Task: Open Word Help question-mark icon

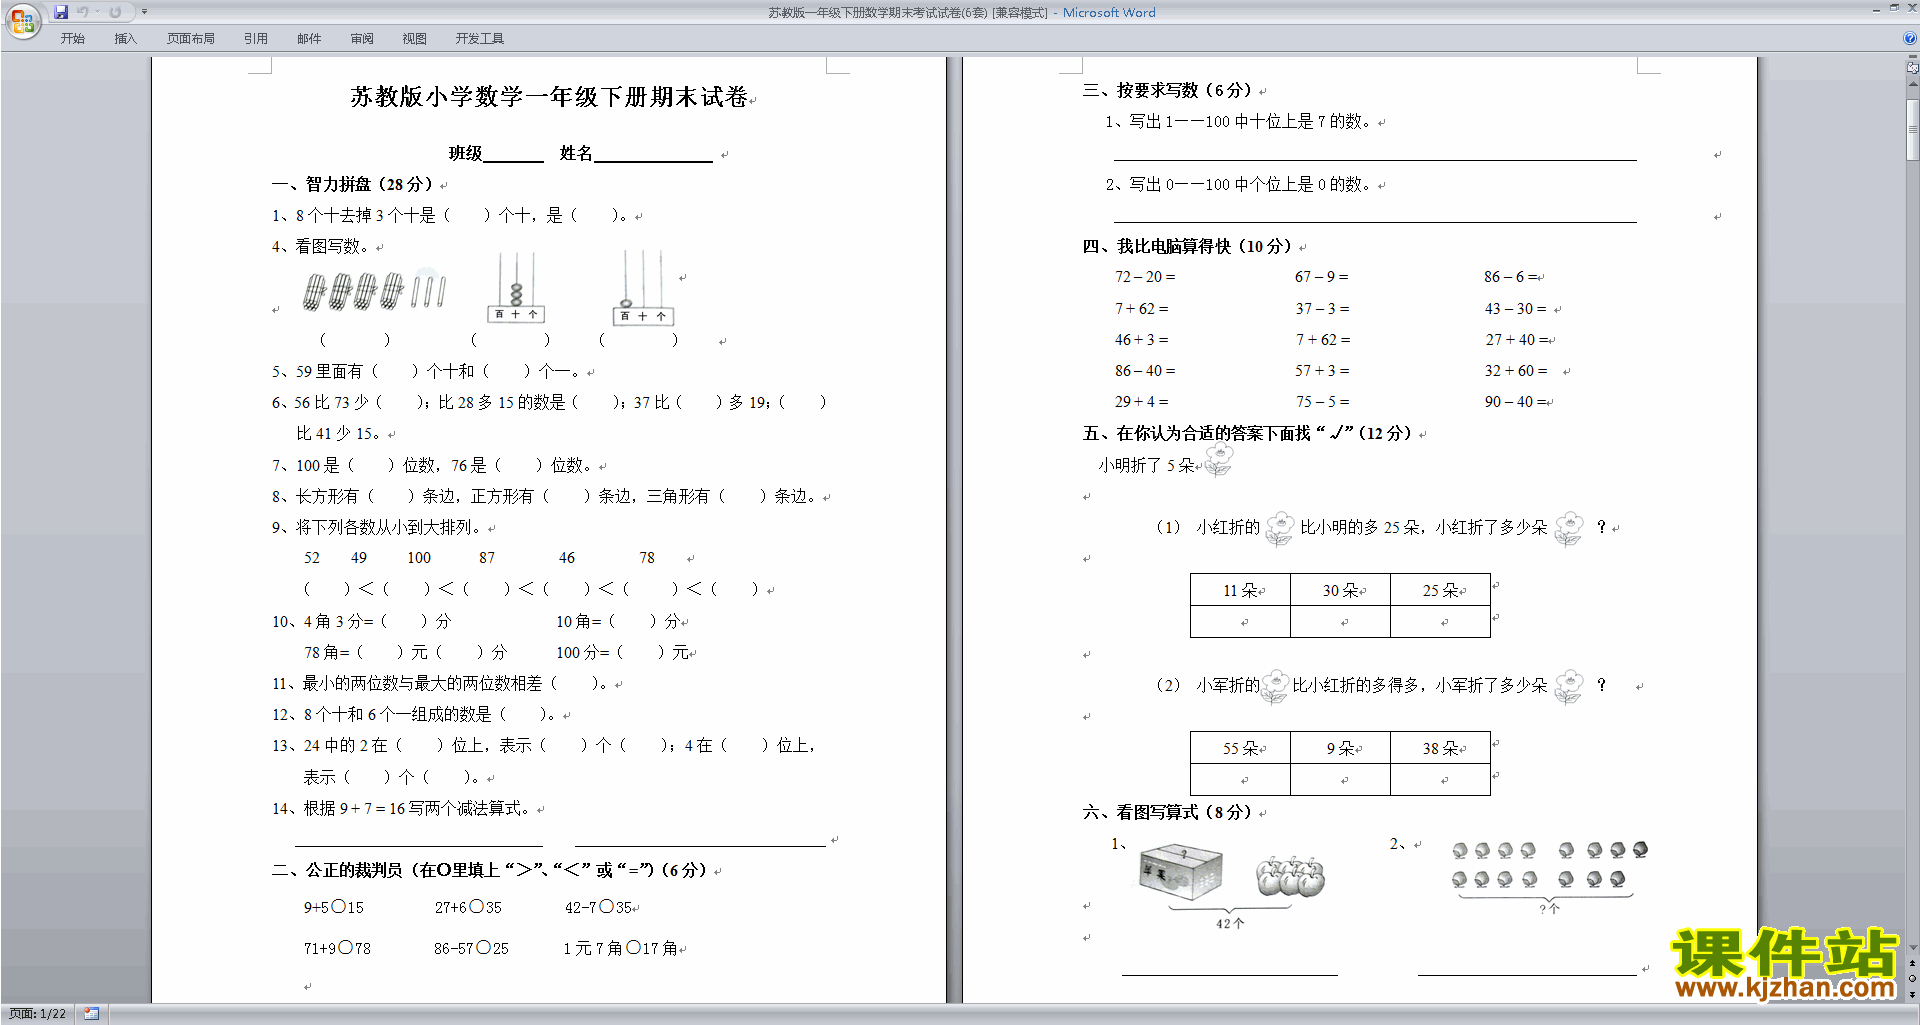Action: coord(1910,38)
